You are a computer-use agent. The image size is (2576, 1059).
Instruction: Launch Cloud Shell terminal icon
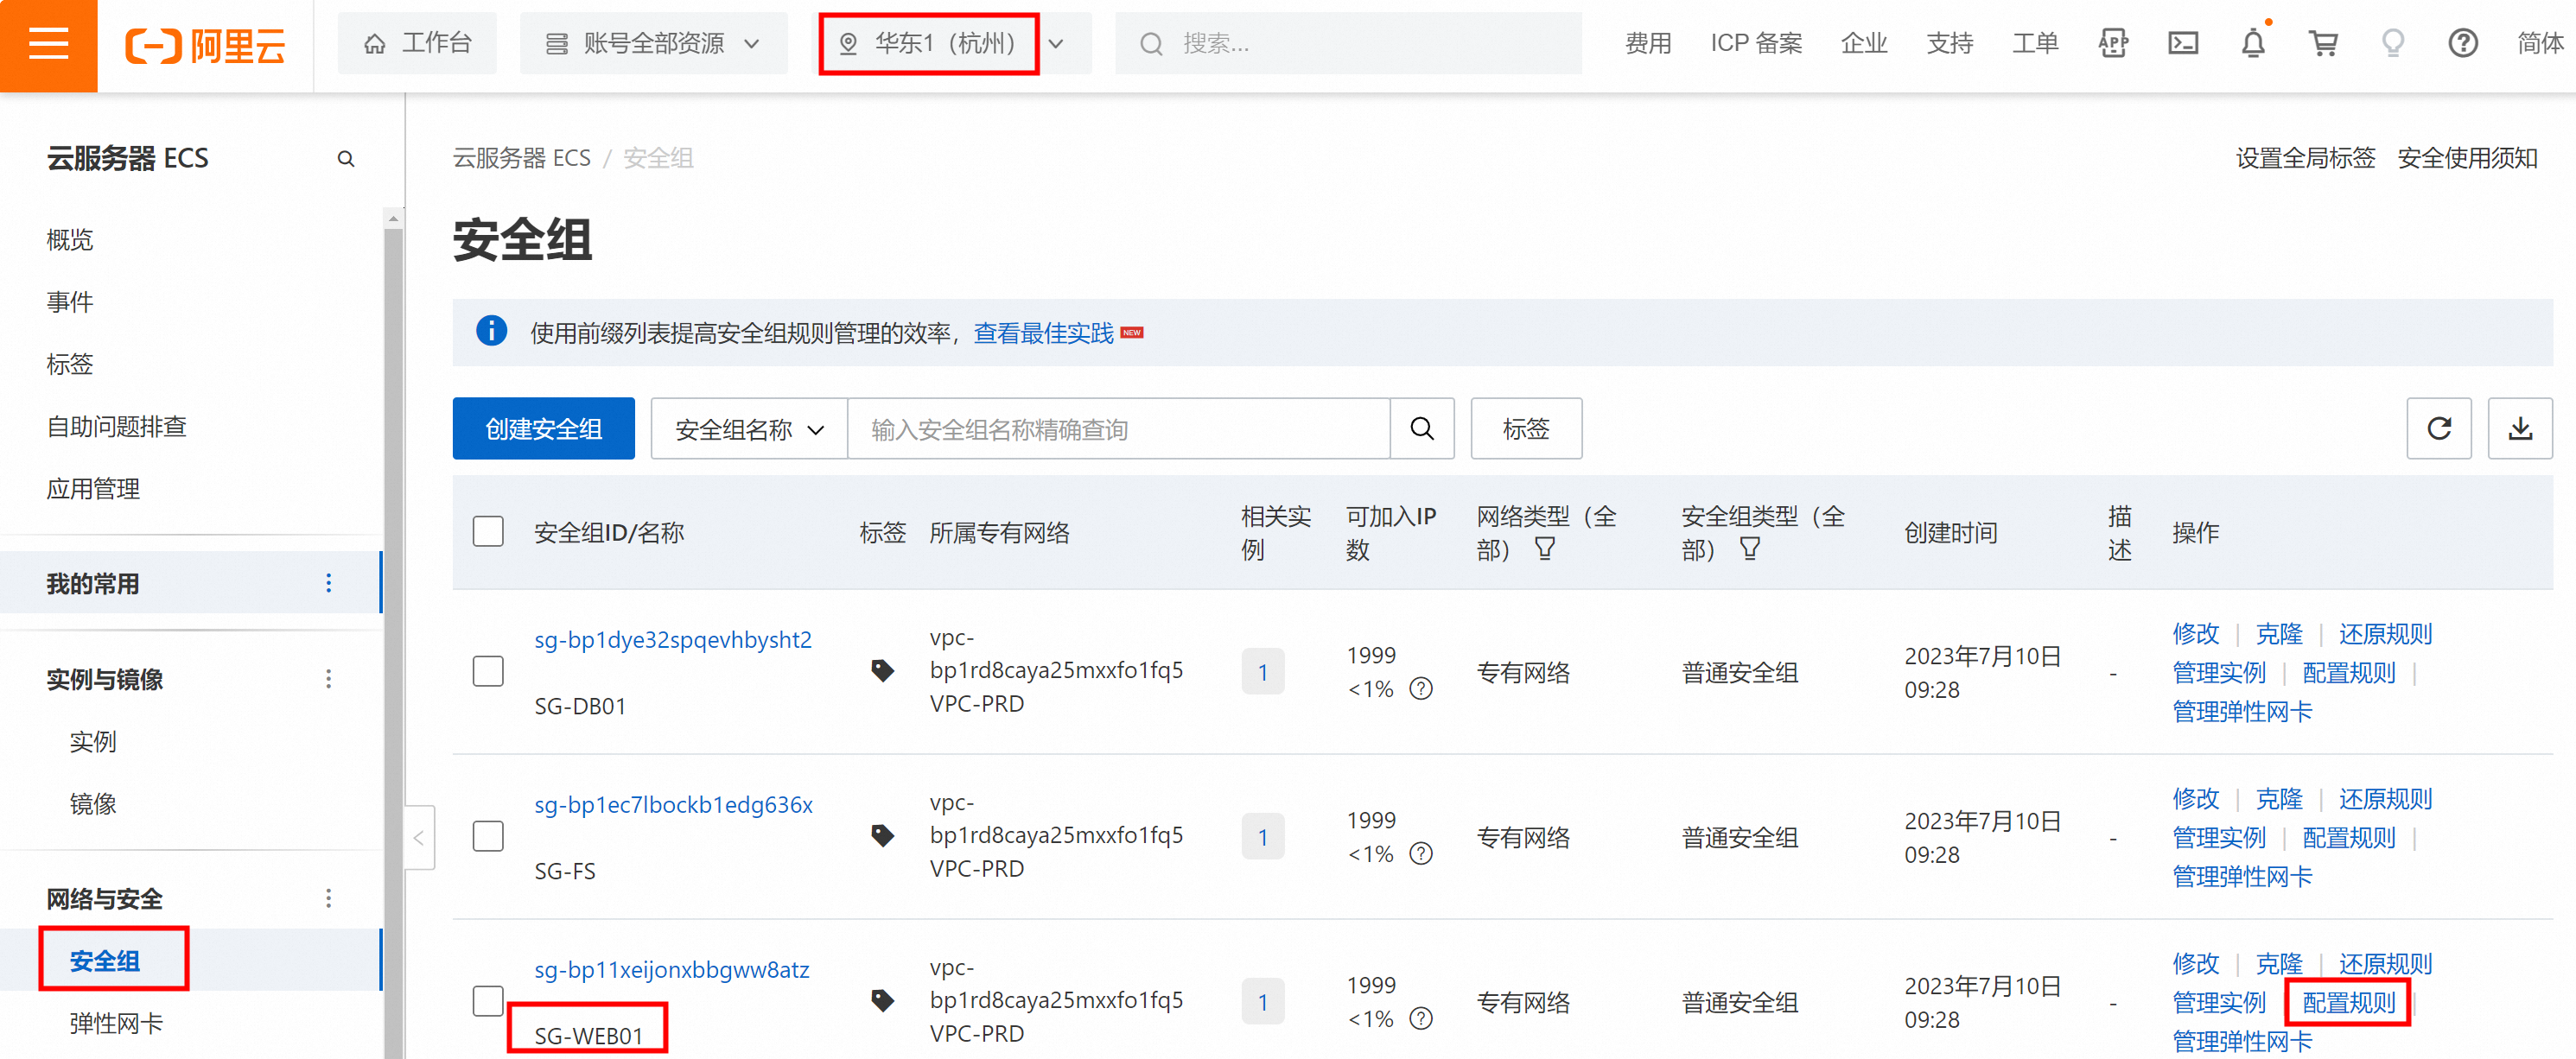tap(2183, 43)
